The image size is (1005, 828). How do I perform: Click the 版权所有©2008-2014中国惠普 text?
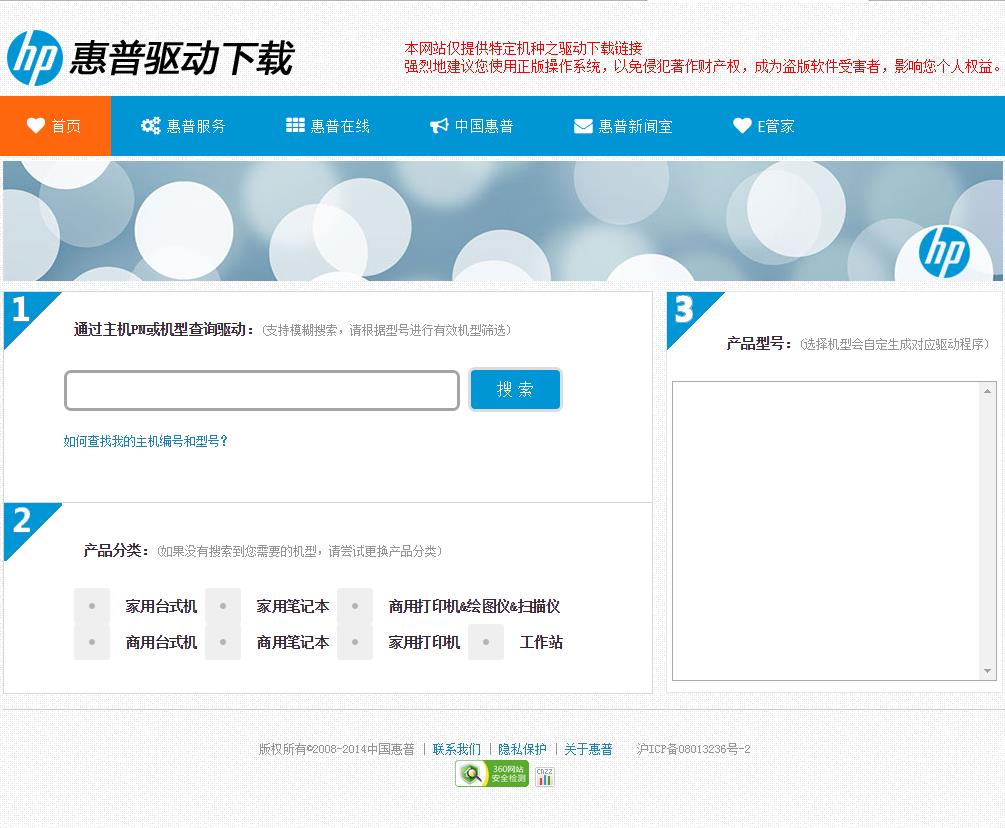336,749
